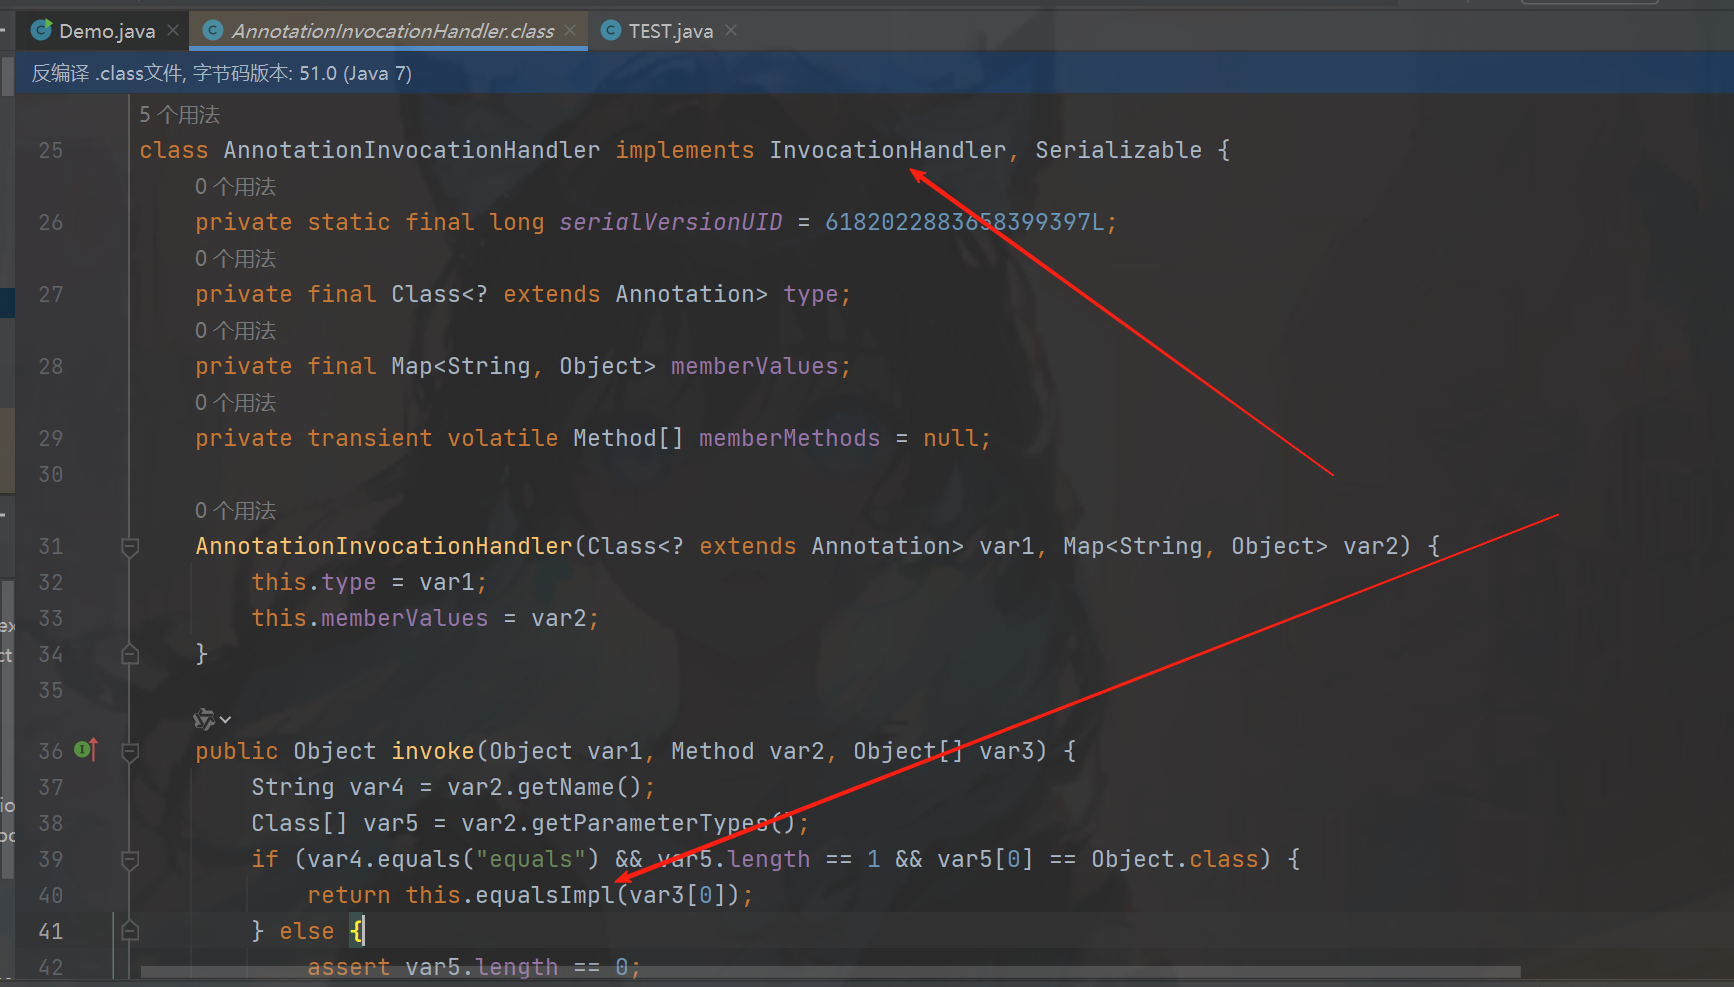Click the '5 个用法' usages hint
The width and height of the screenshot is (1734, 987).
179,115
